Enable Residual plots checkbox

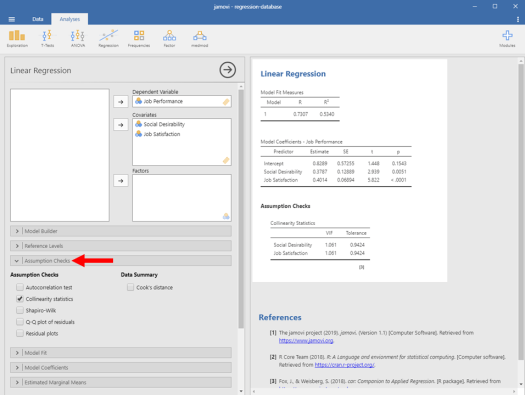(x=20, y=333)
